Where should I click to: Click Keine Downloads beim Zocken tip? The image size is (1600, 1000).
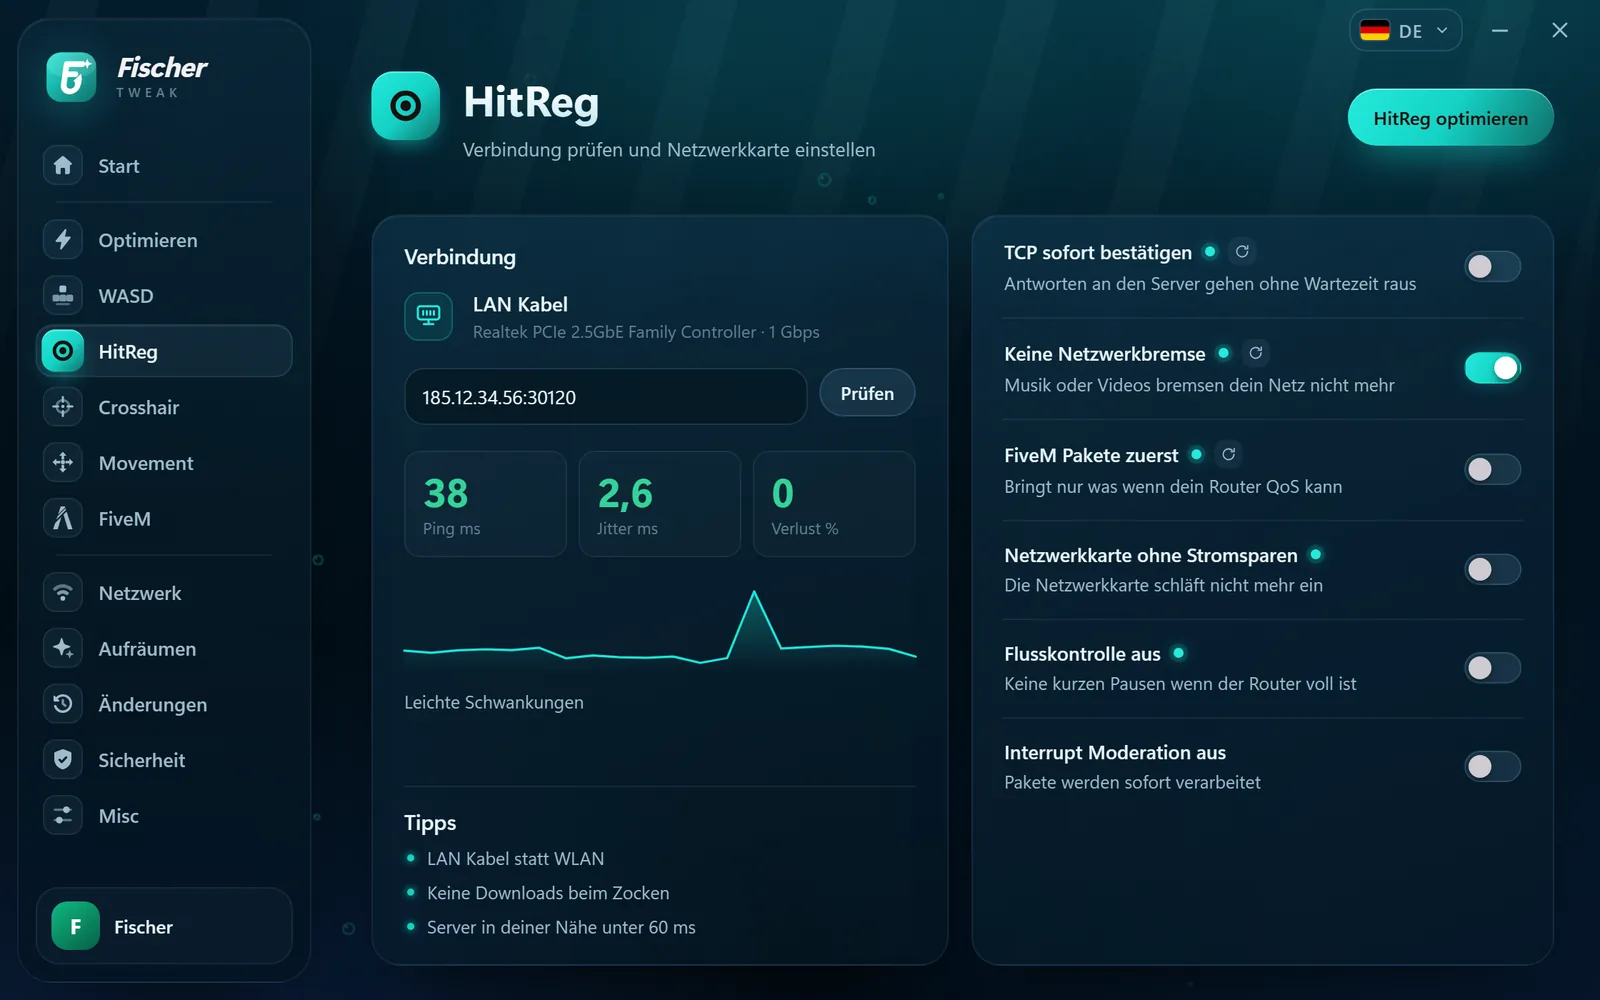[x=548, y=893]
